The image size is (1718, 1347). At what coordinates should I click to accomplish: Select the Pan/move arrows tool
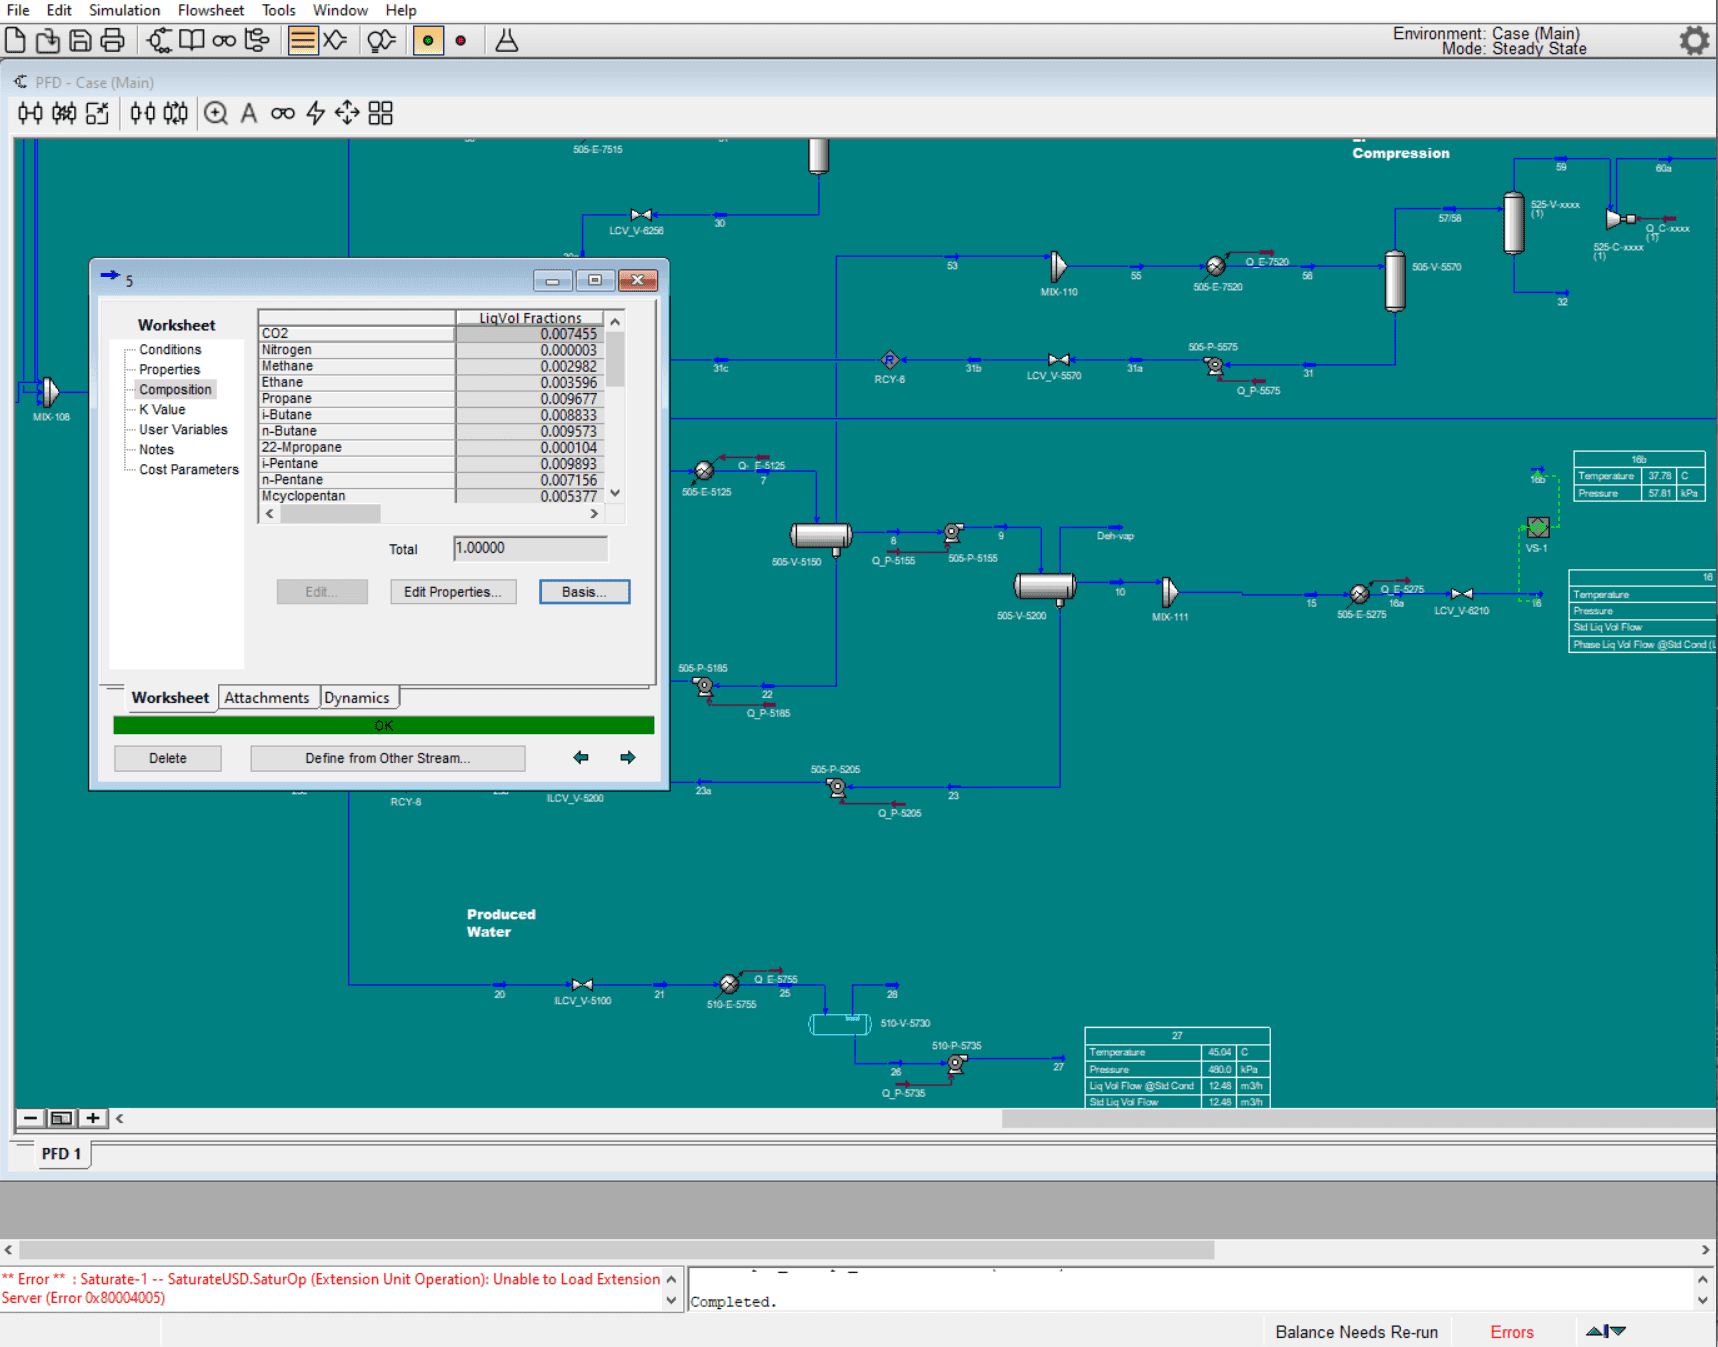347,113
